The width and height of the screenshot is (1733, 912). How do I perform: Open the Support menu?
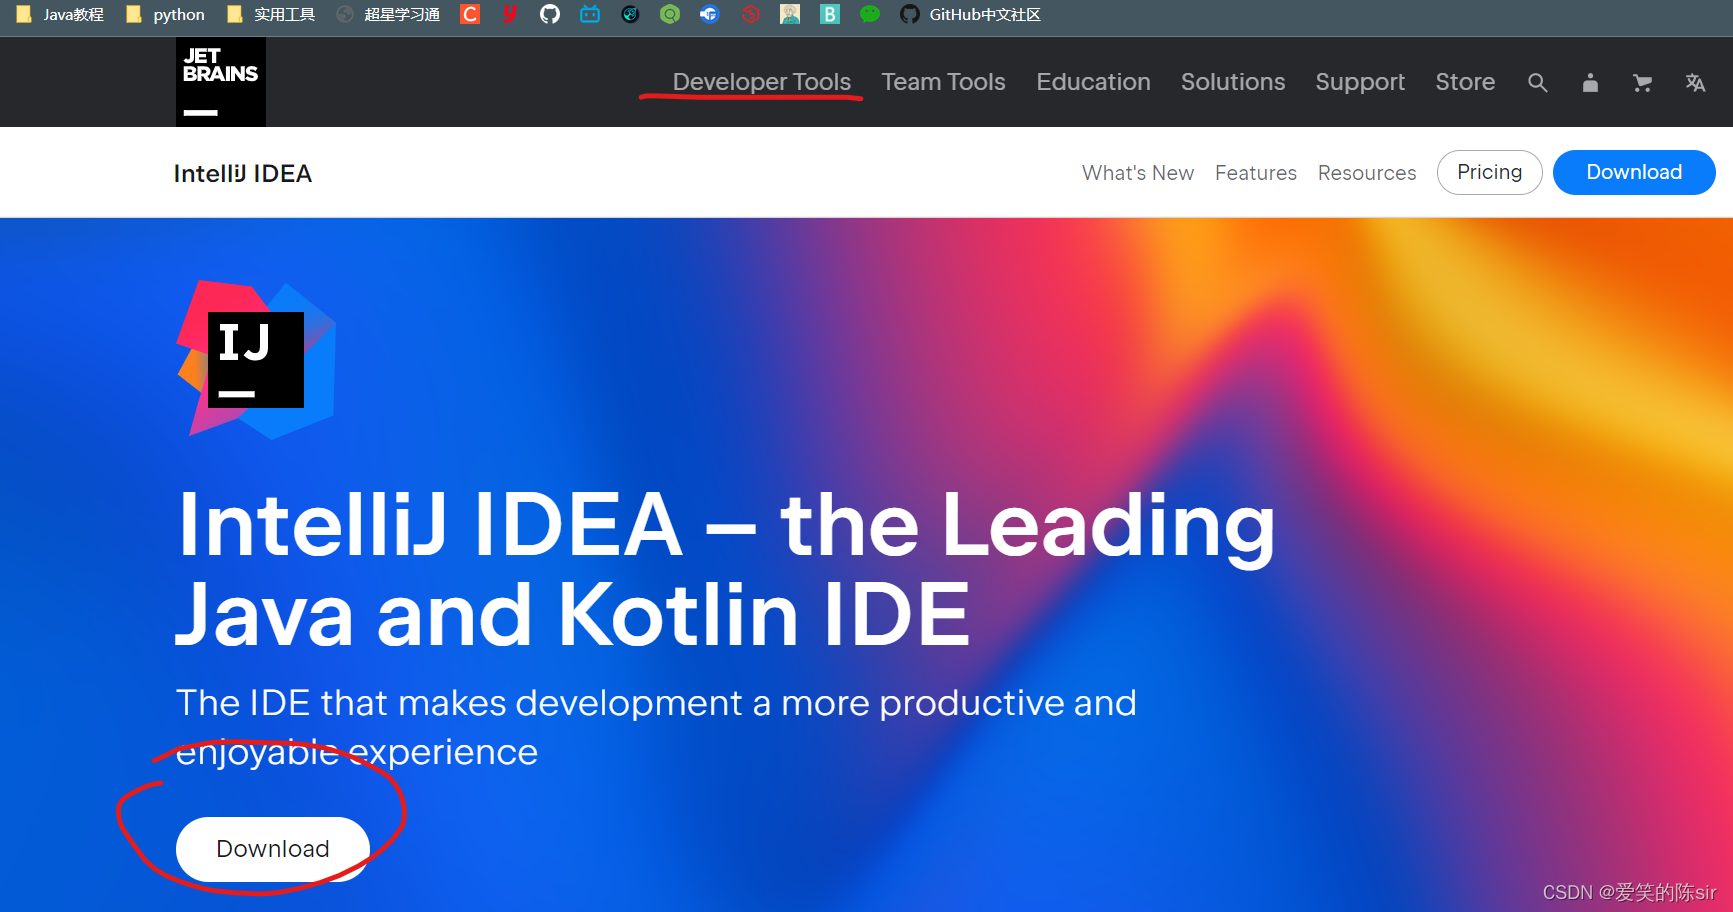1360,82
